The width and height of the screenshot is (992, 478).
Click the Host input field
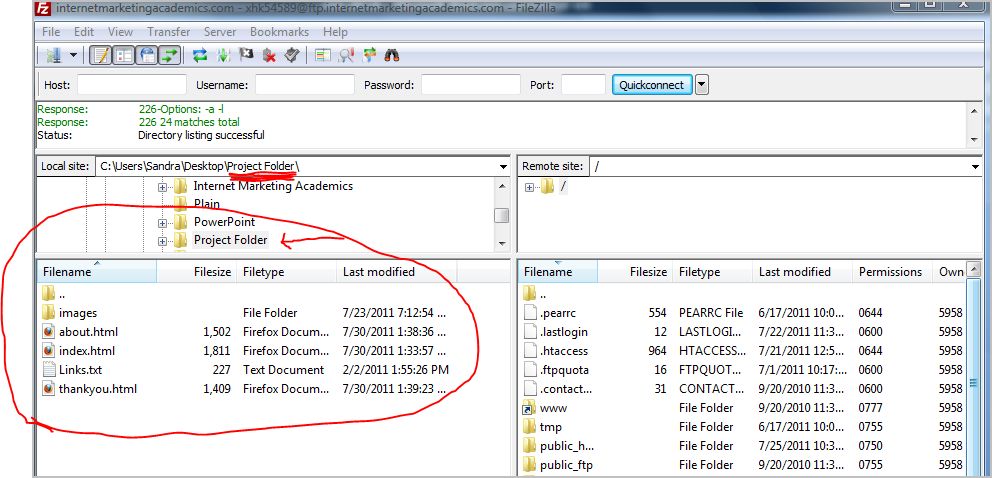(x=131, y=85)
